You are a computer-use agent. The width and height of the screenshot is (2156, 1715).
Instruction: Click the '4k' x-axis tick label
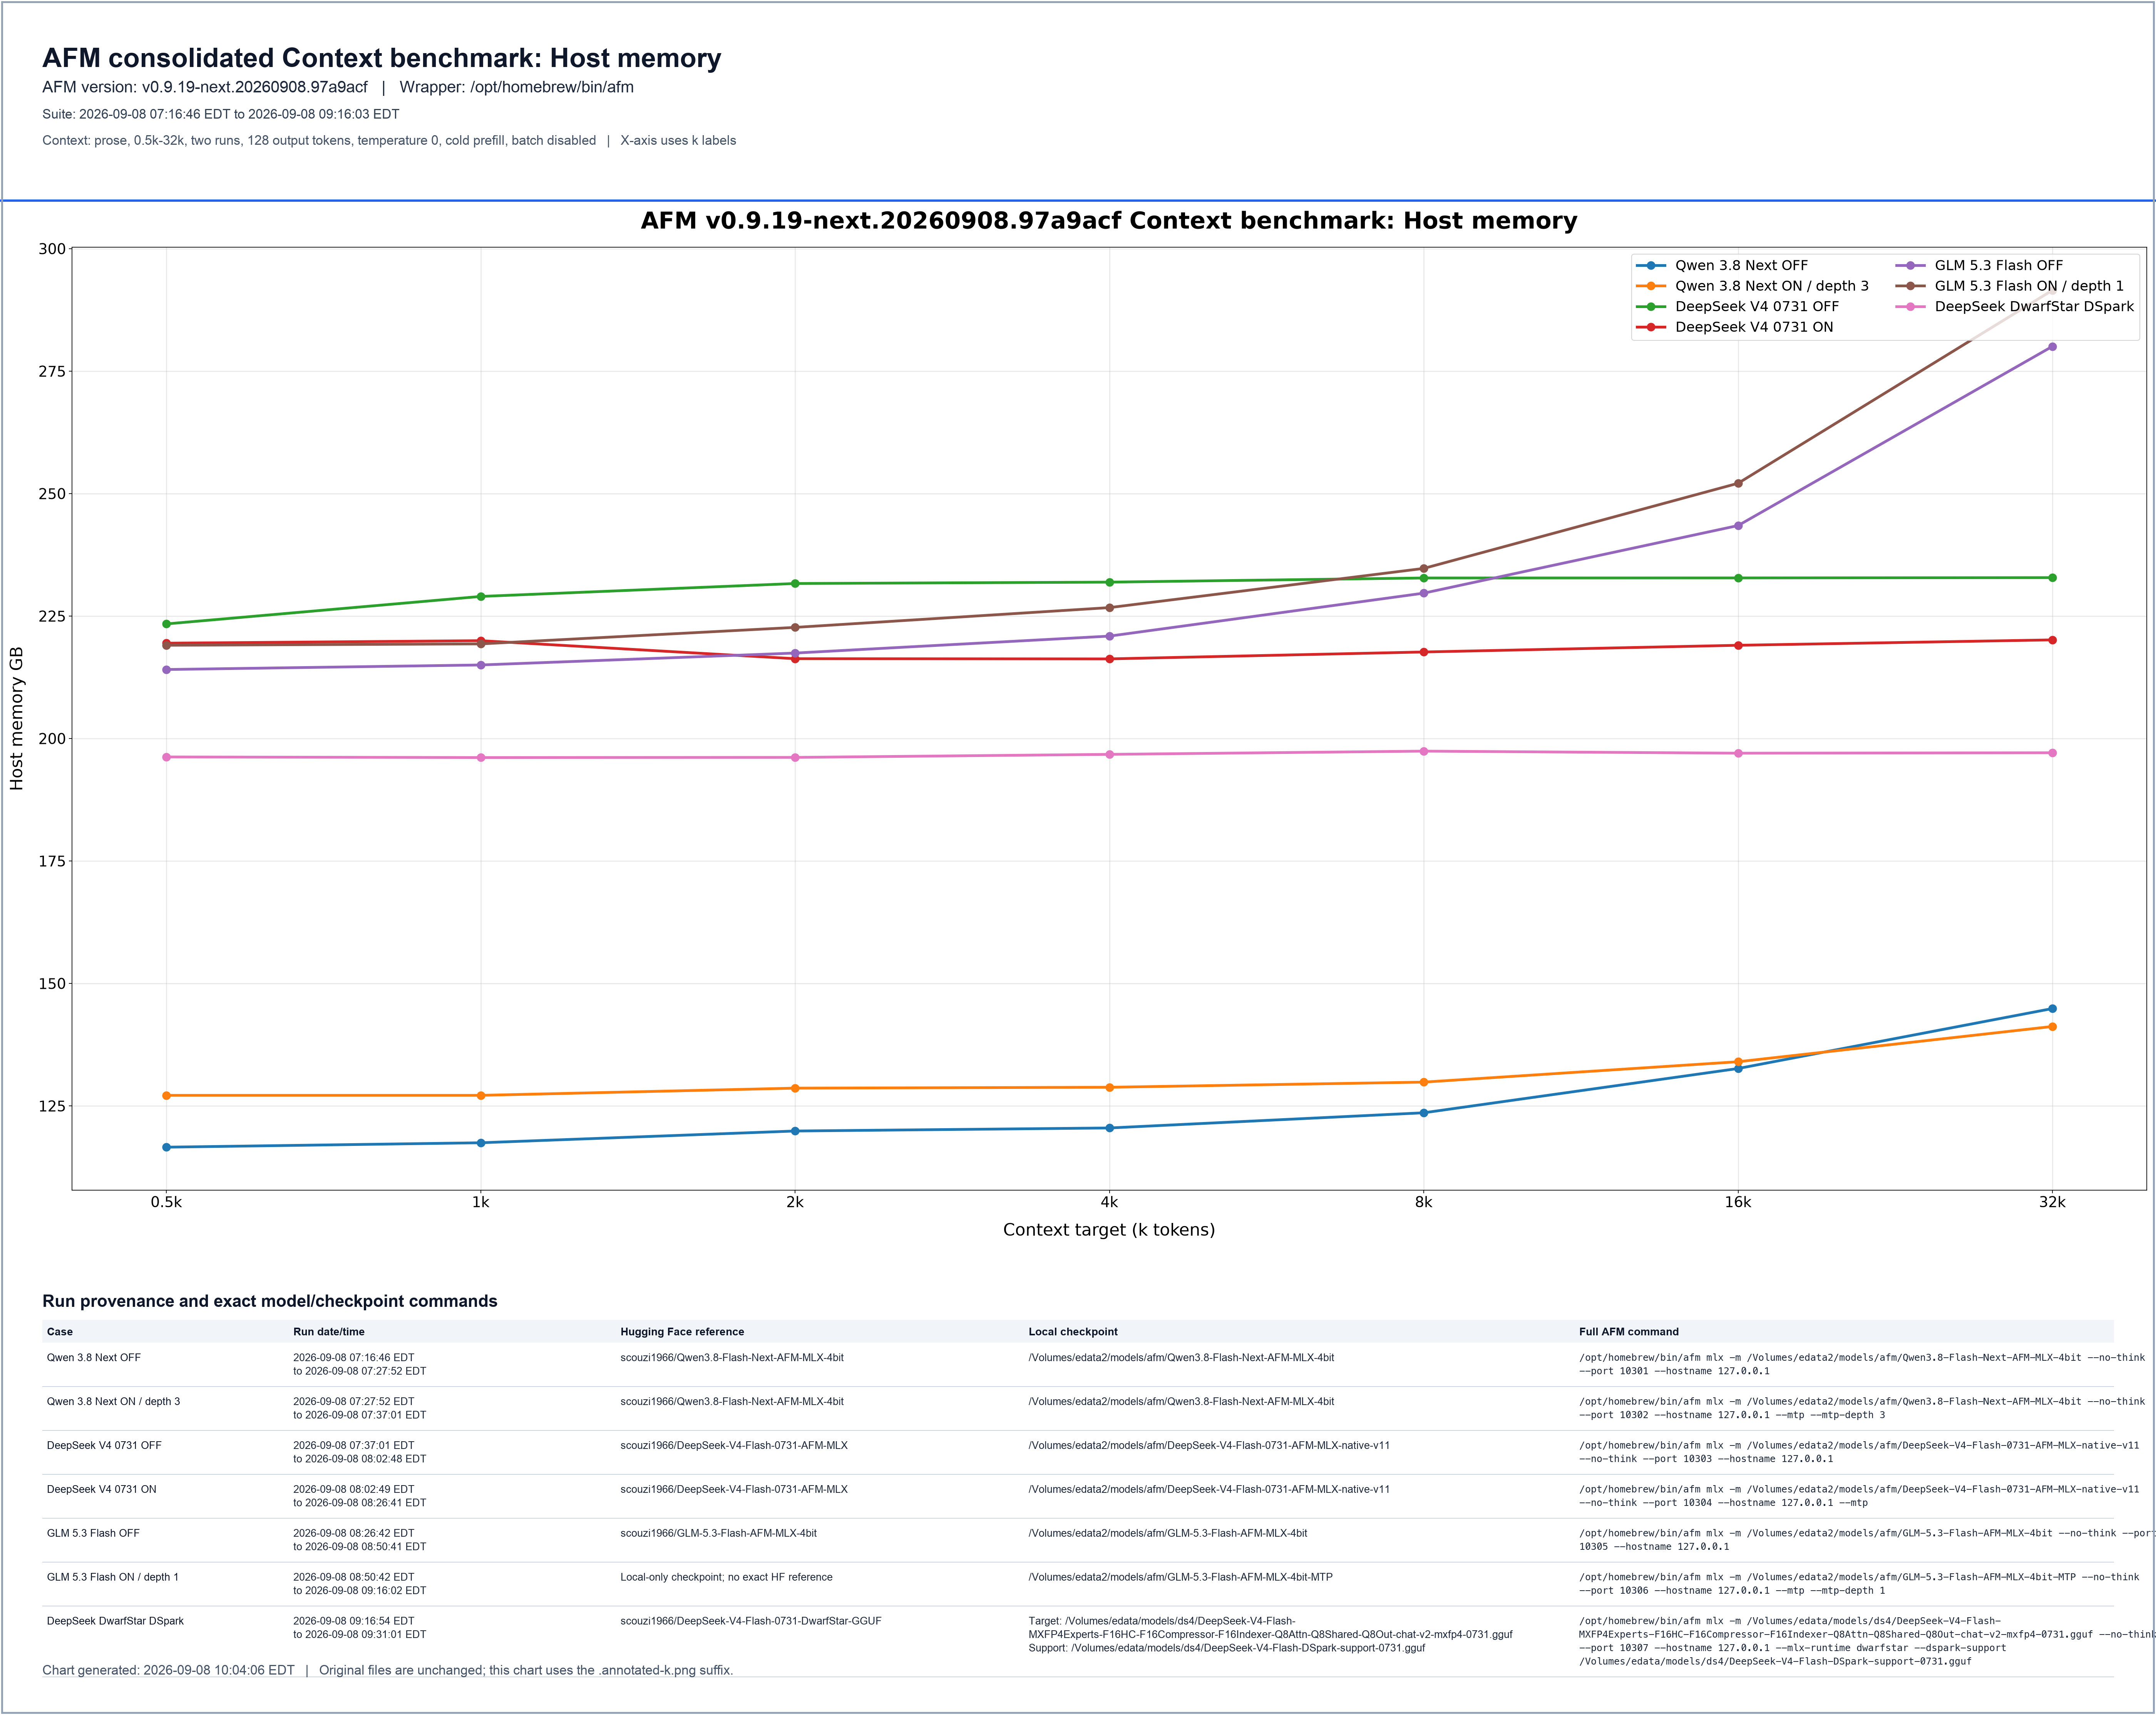pyautogui.click(x=1109, y=1202)
